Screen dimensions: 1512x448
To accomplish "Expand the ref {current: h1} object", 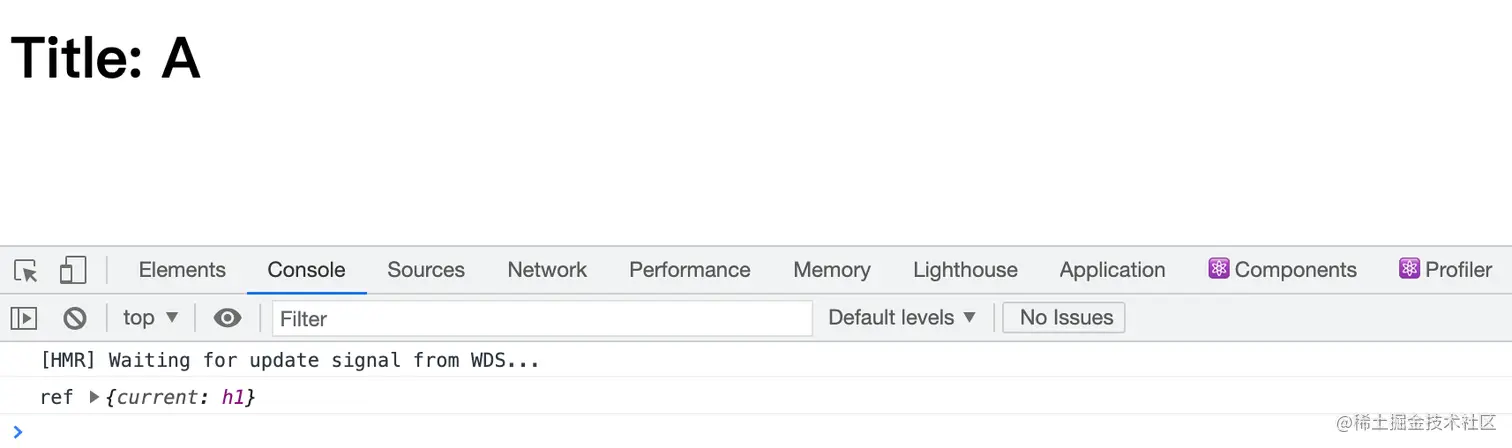I will pos(94,397).
